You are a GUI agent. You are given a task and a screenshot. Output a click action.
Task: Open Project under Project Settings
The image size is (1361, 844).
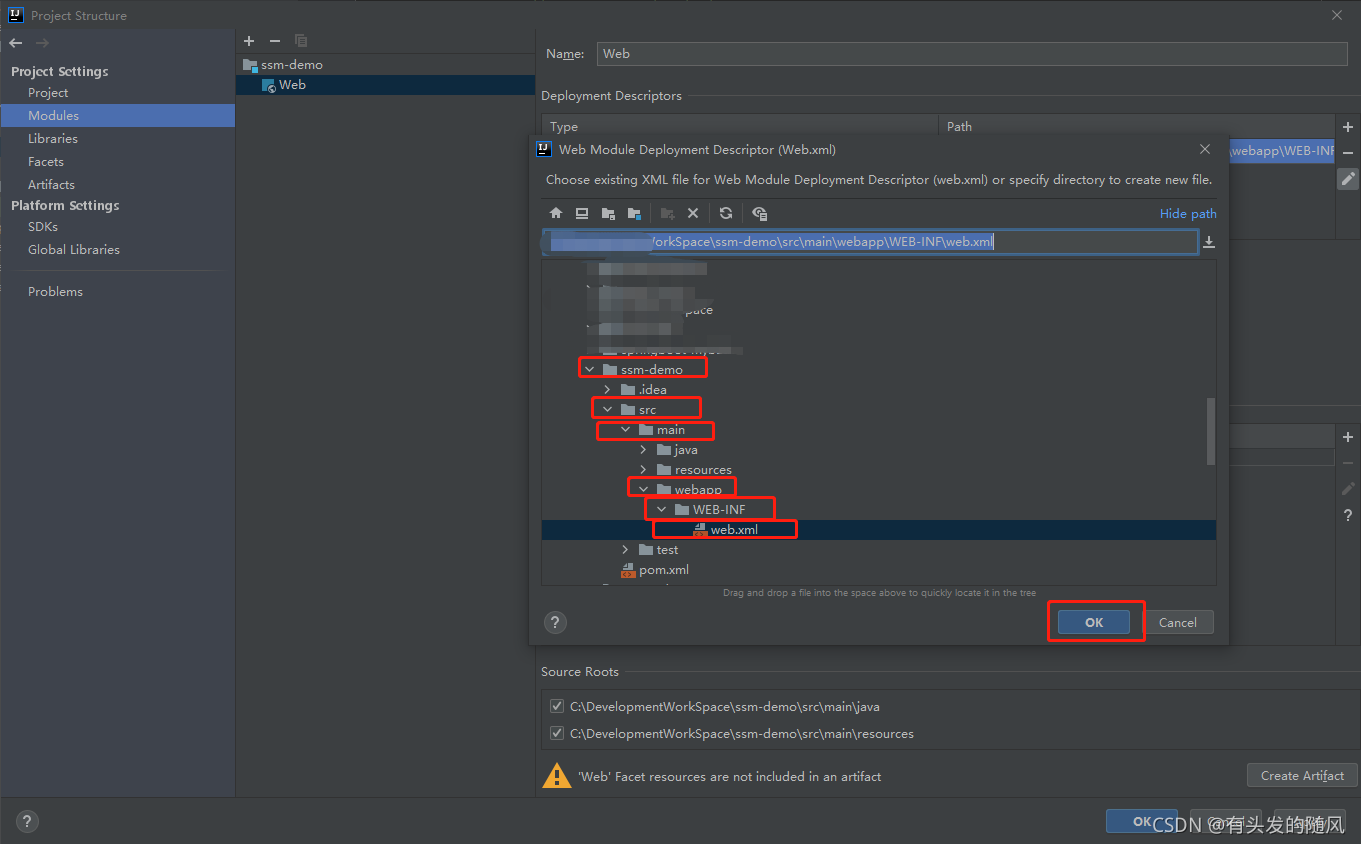click(48, 92)
